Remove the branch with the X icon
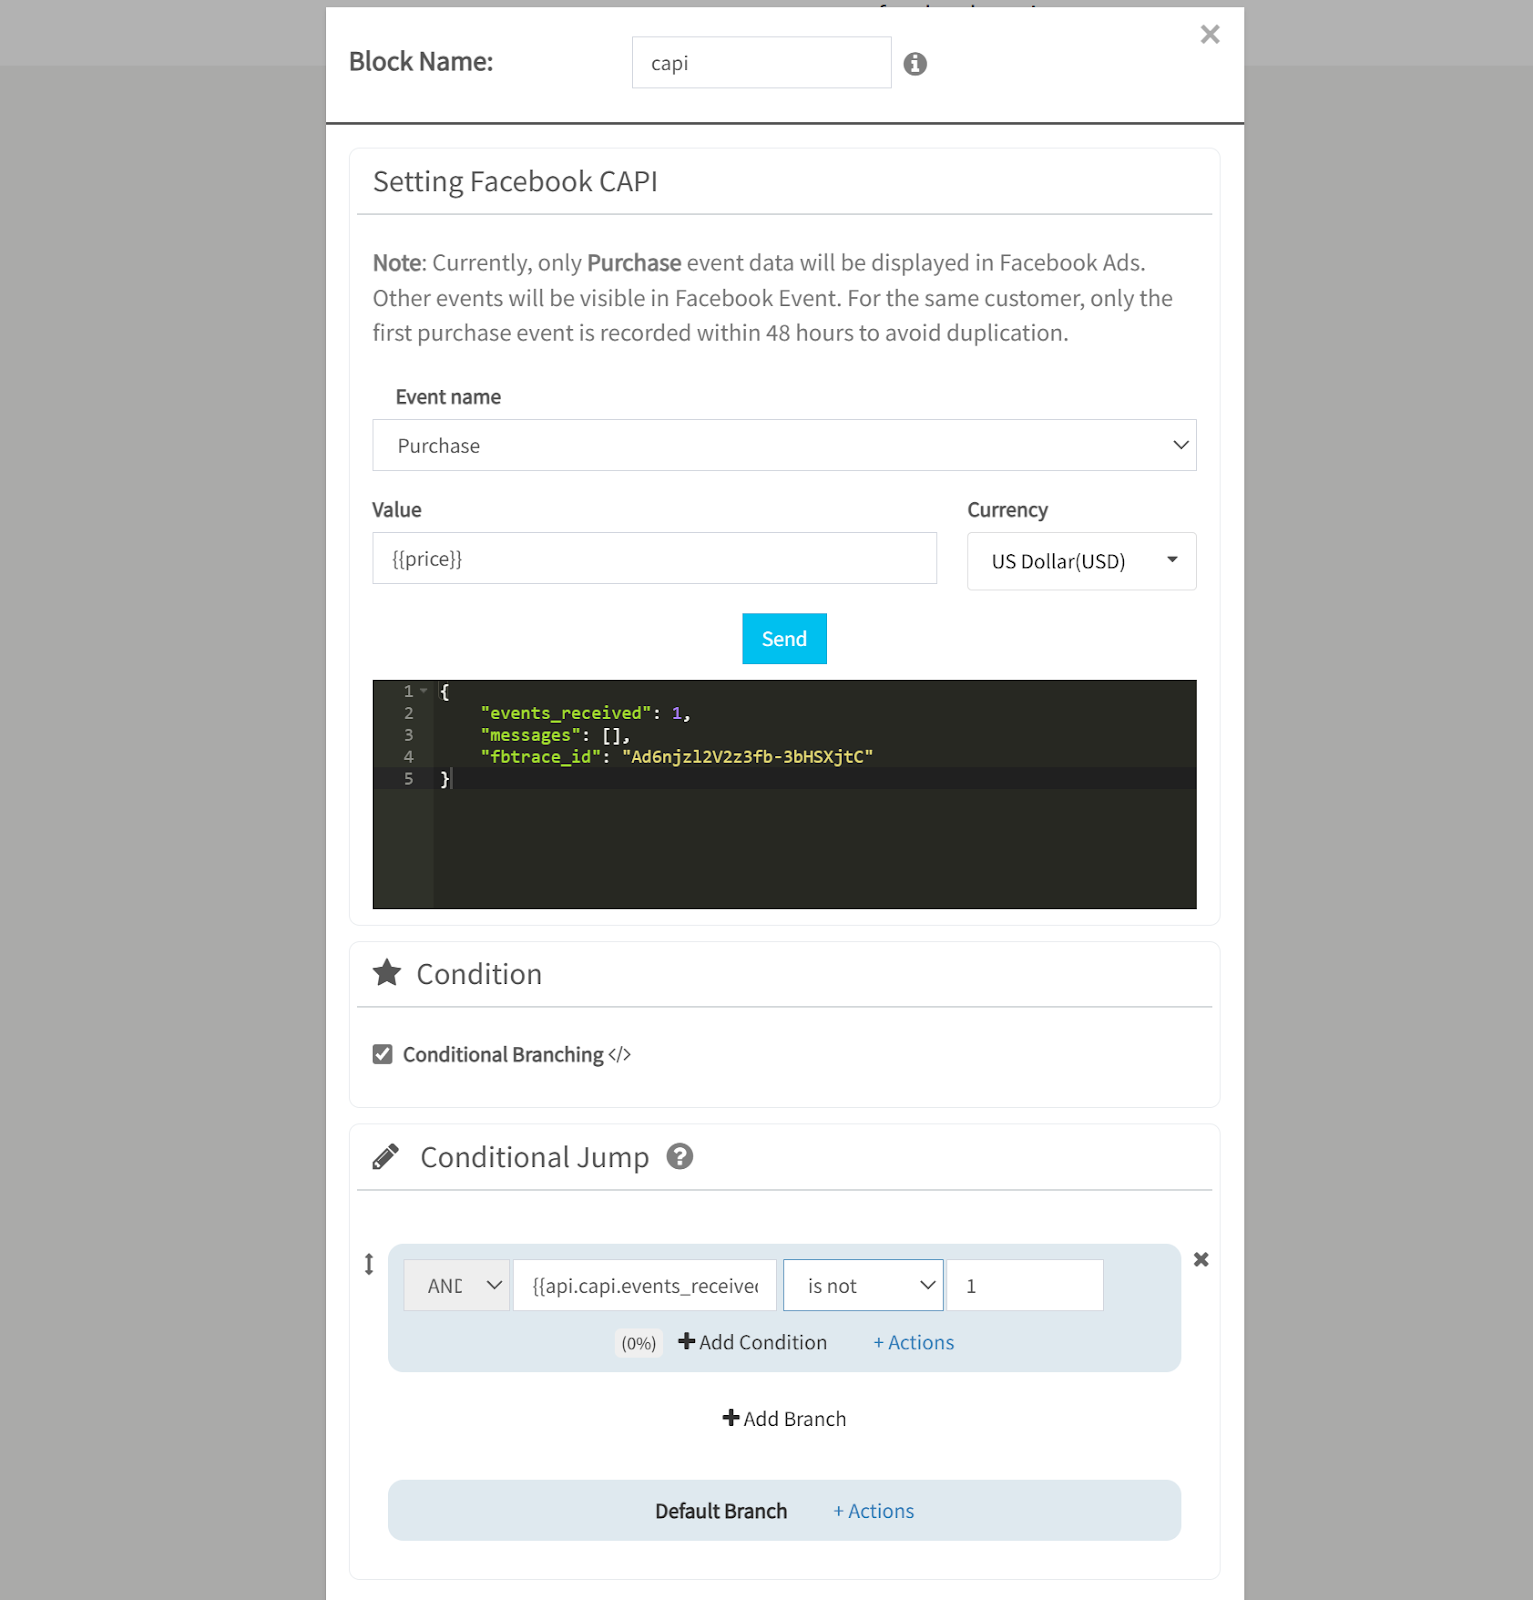The height and width of the screenshot is (1600, 1533). click(1201, 1260)
